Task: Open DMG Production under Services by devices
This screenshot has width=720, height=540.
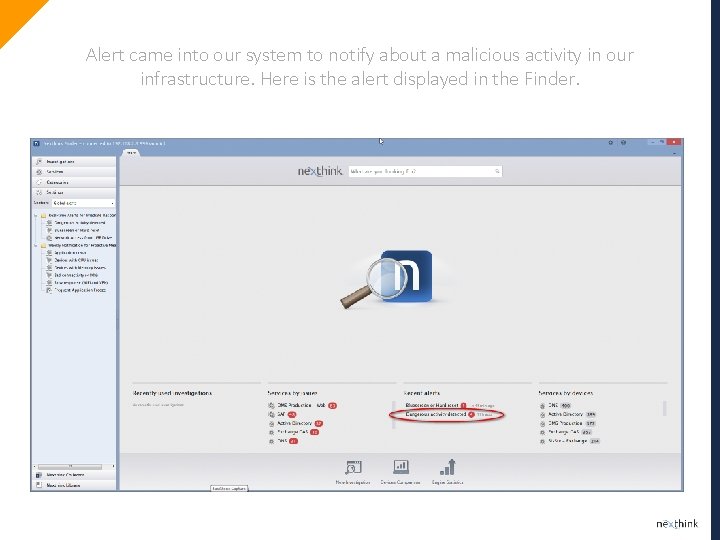Action: click(x=565, y=423)
